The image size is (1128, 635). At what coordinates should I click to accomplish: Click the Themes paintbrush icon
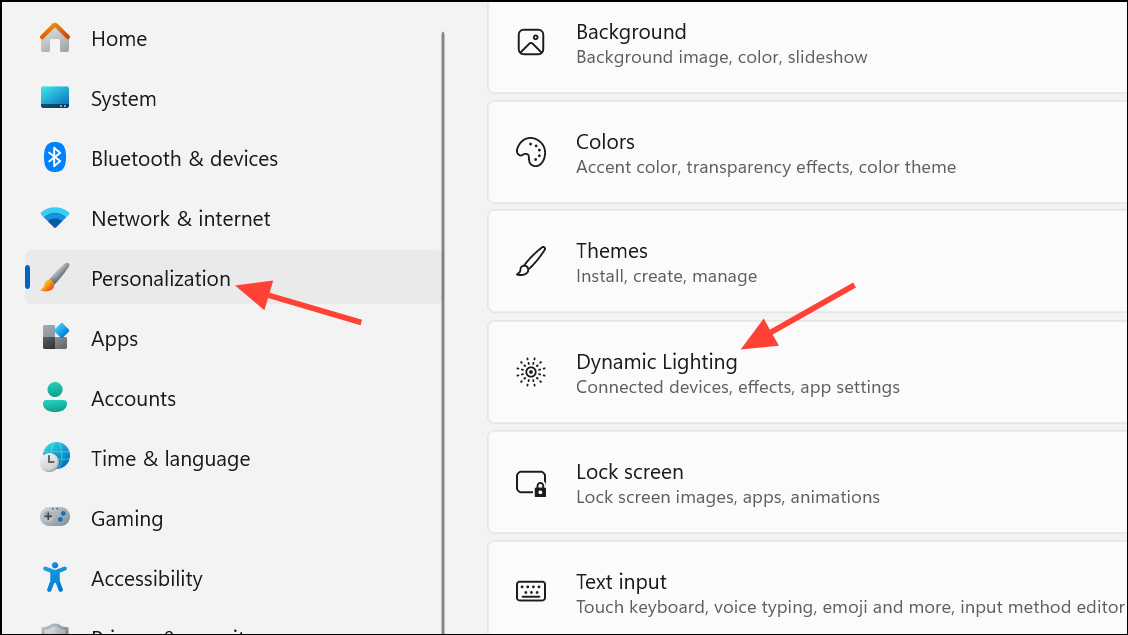531,262
